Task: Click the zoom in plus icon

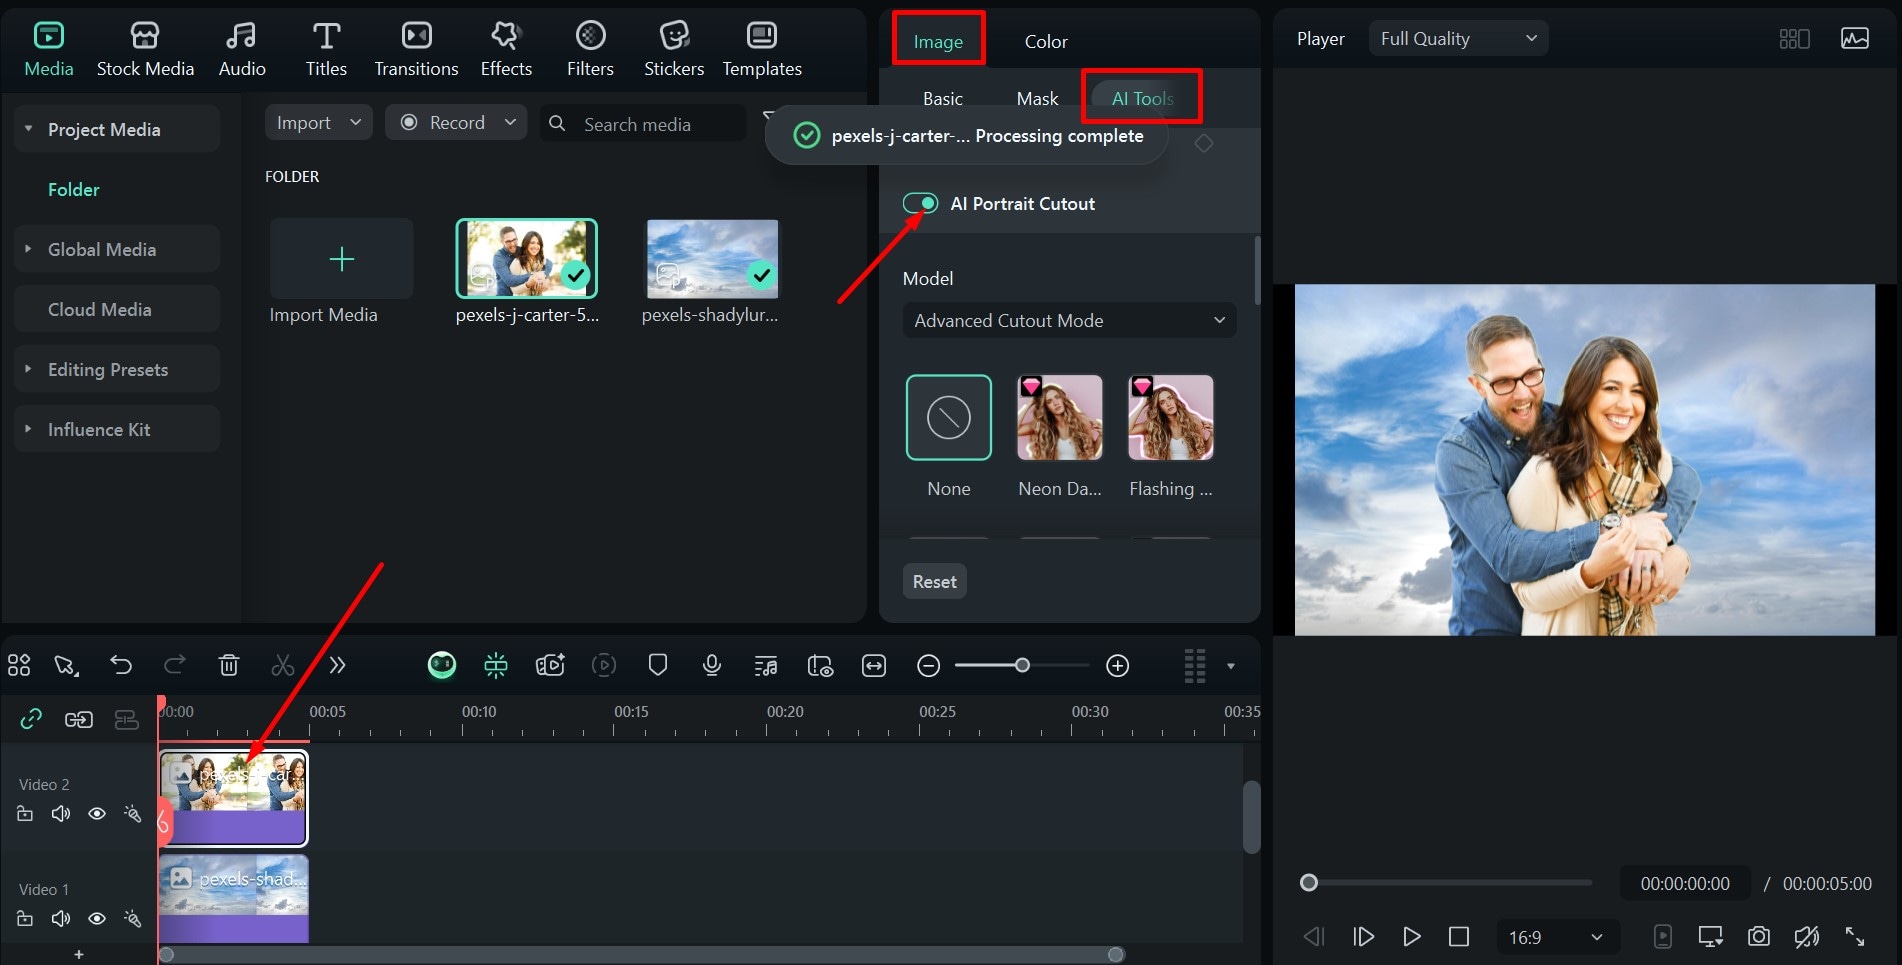Action: (1118, 665)
